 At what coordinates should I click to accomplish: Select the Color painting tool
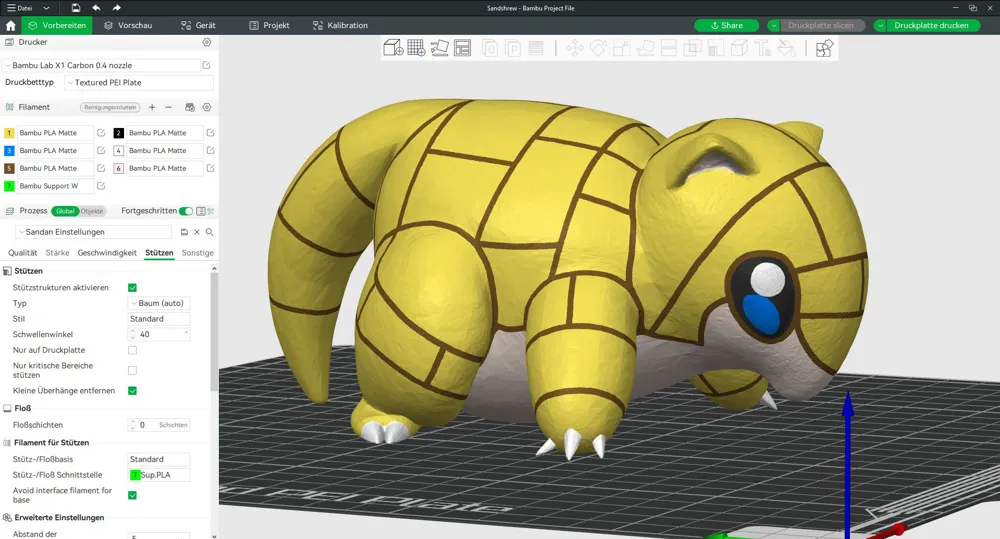coord(786,48)
